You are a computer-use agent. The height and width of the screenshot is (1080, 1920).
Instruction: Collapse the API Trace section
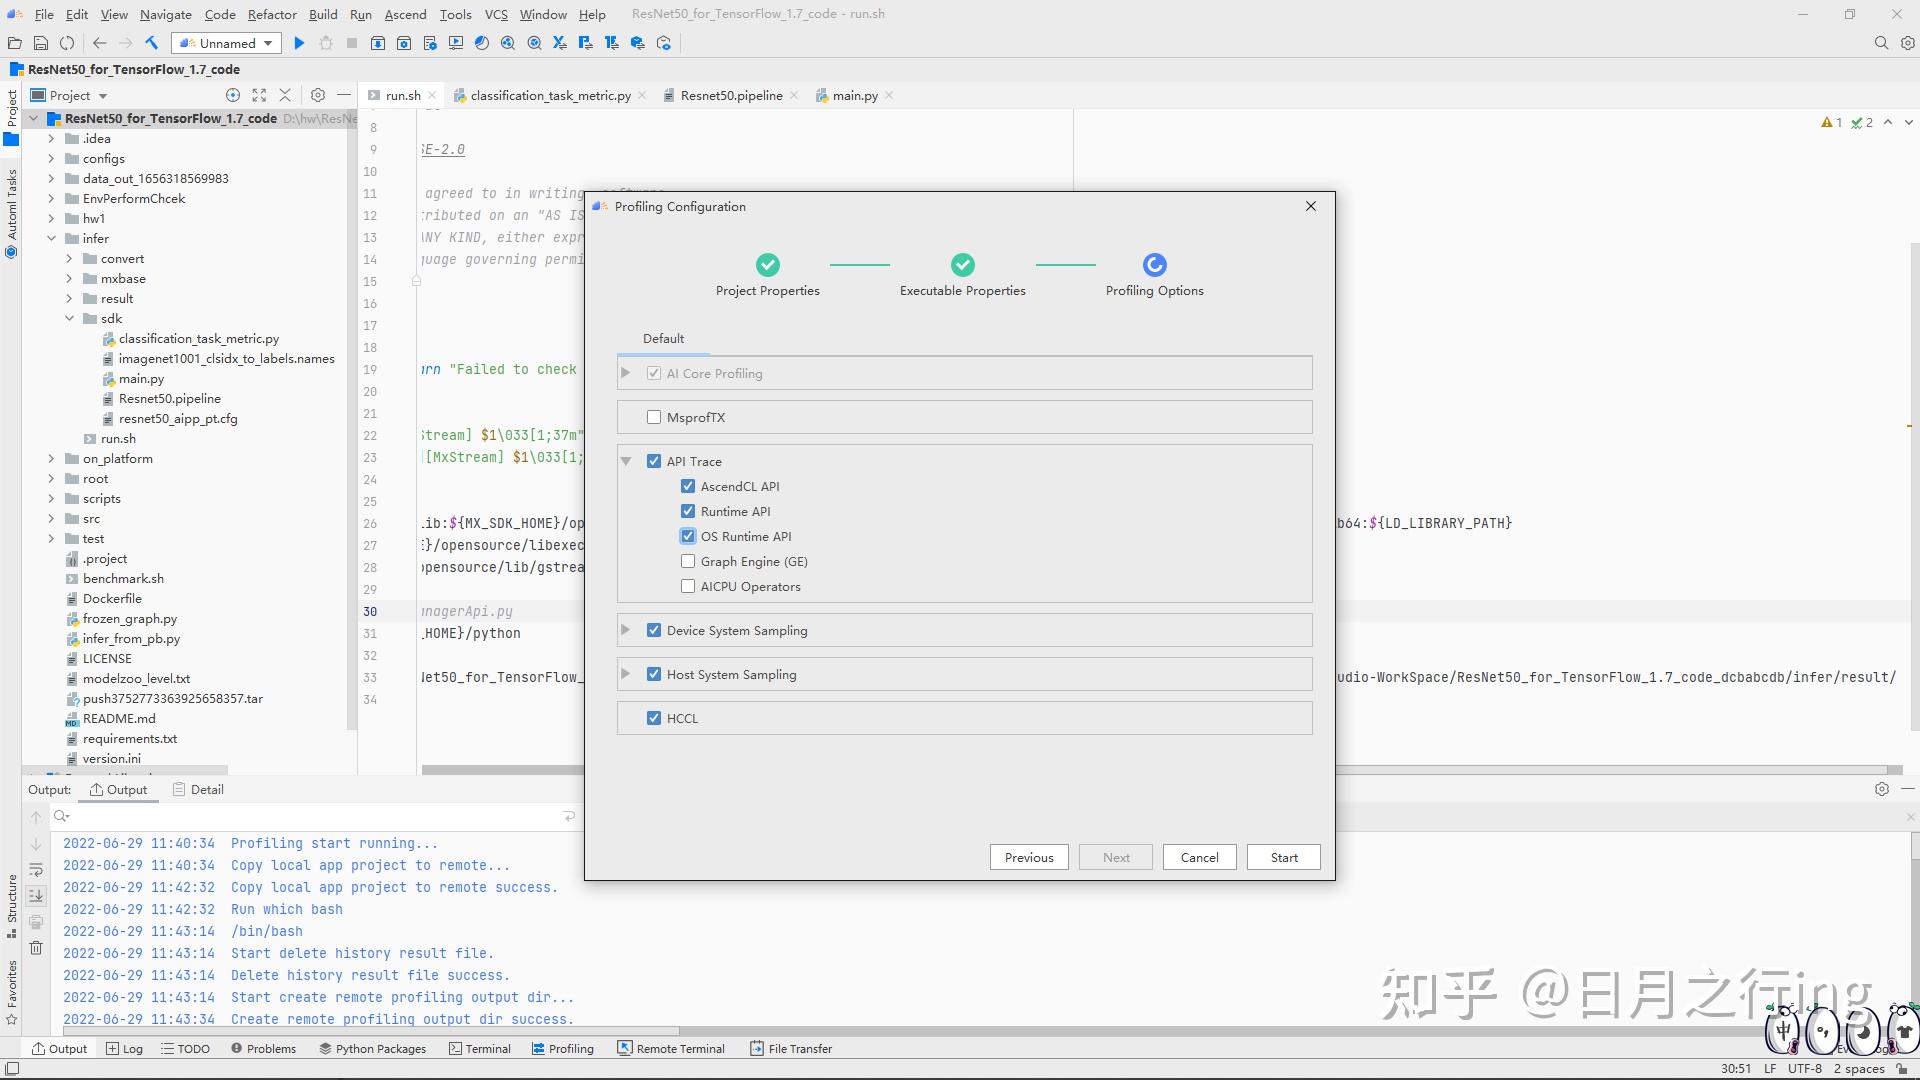[626, 461]
